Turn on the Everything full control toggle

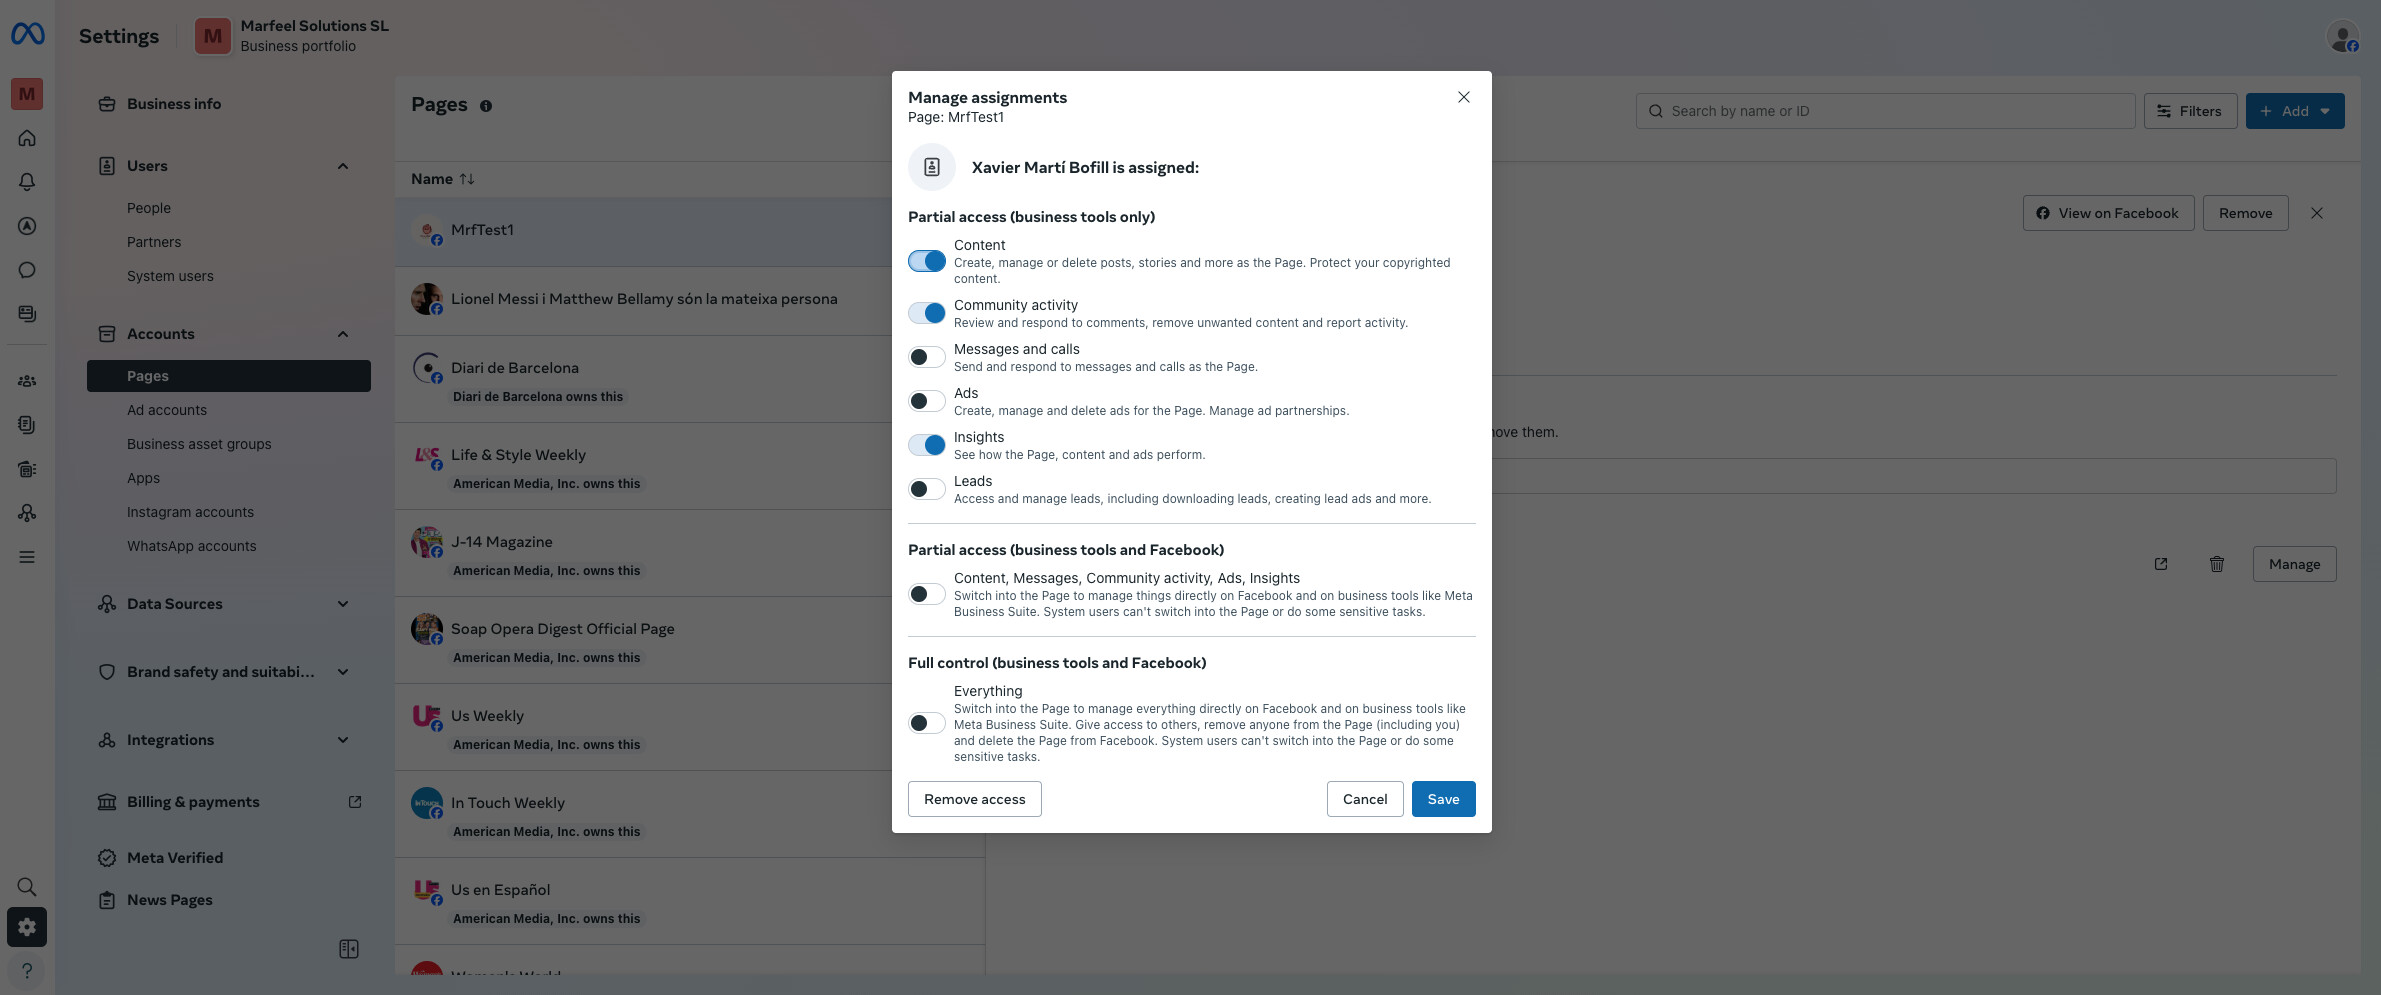coord(926,722)
